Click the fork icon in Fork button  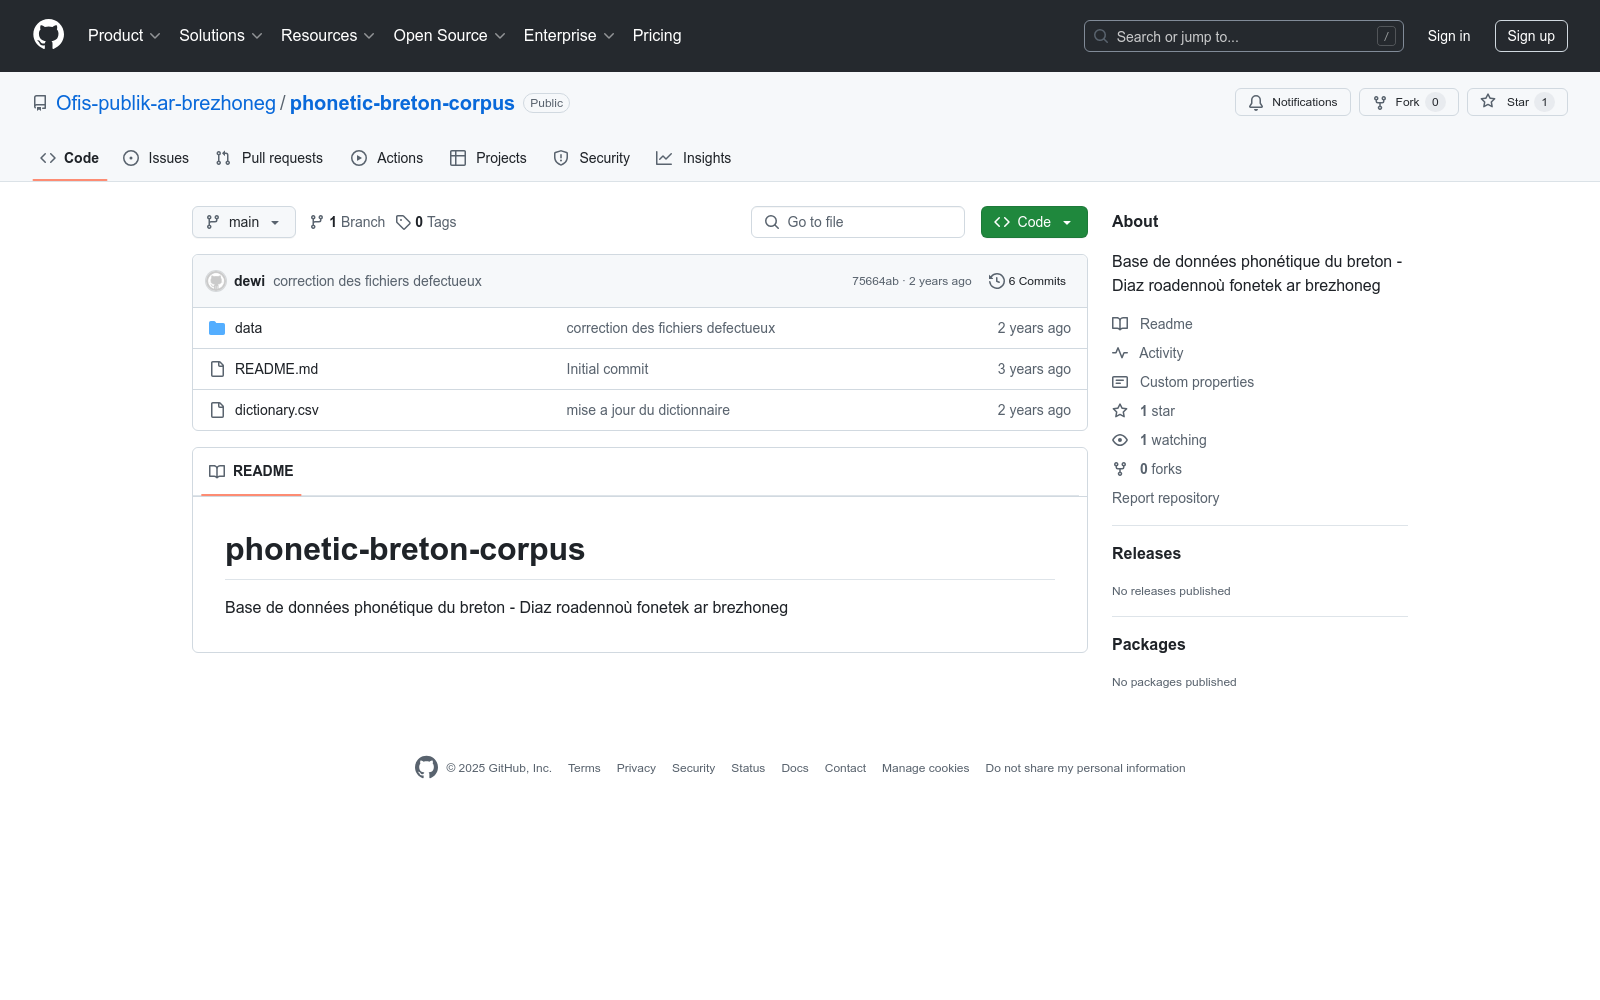pos(1380,102)
